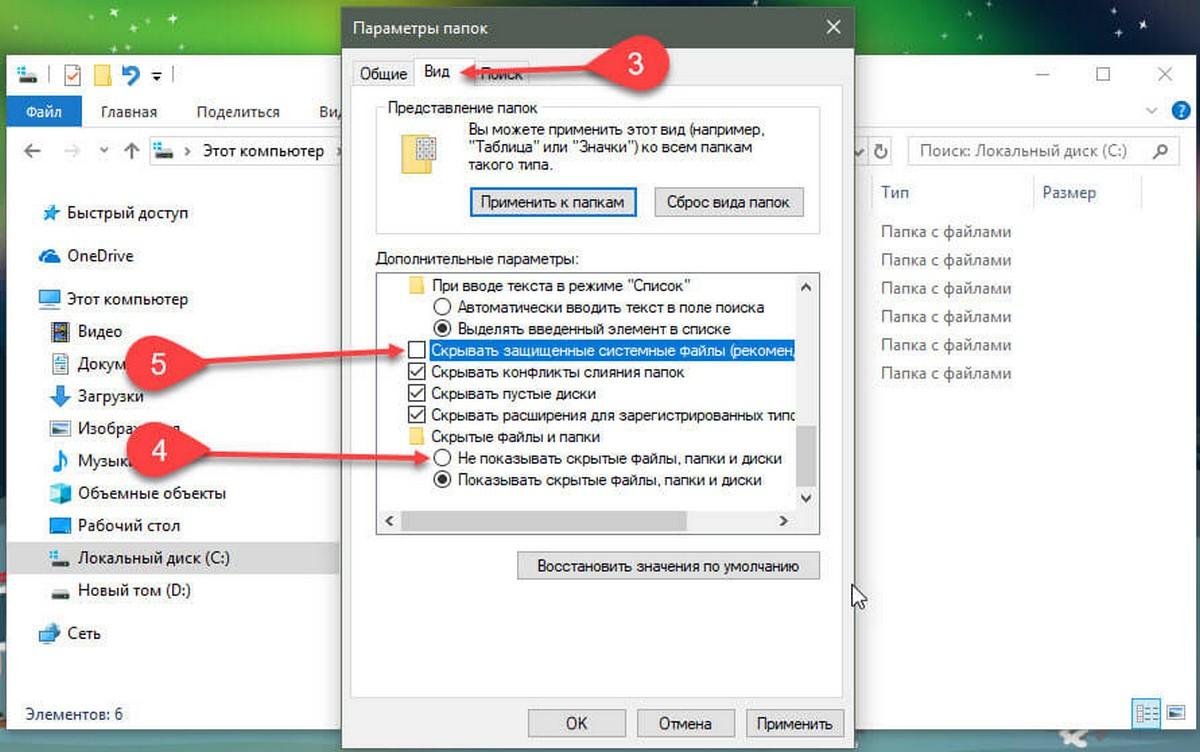Collapse the ribbon with the chevron
This screenshot has height=752, width=1200.
pos(1153,112)
